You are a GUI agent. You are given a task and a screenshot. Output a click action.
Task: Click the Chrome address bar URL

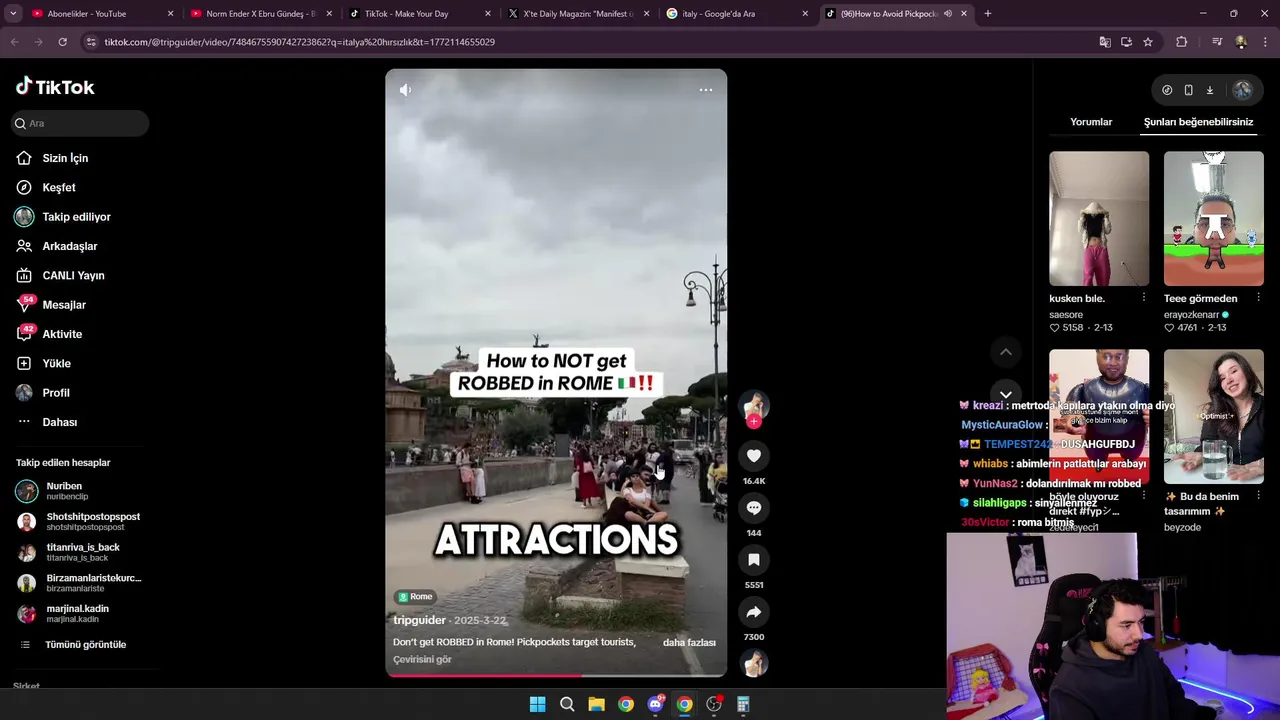point(300,42)
